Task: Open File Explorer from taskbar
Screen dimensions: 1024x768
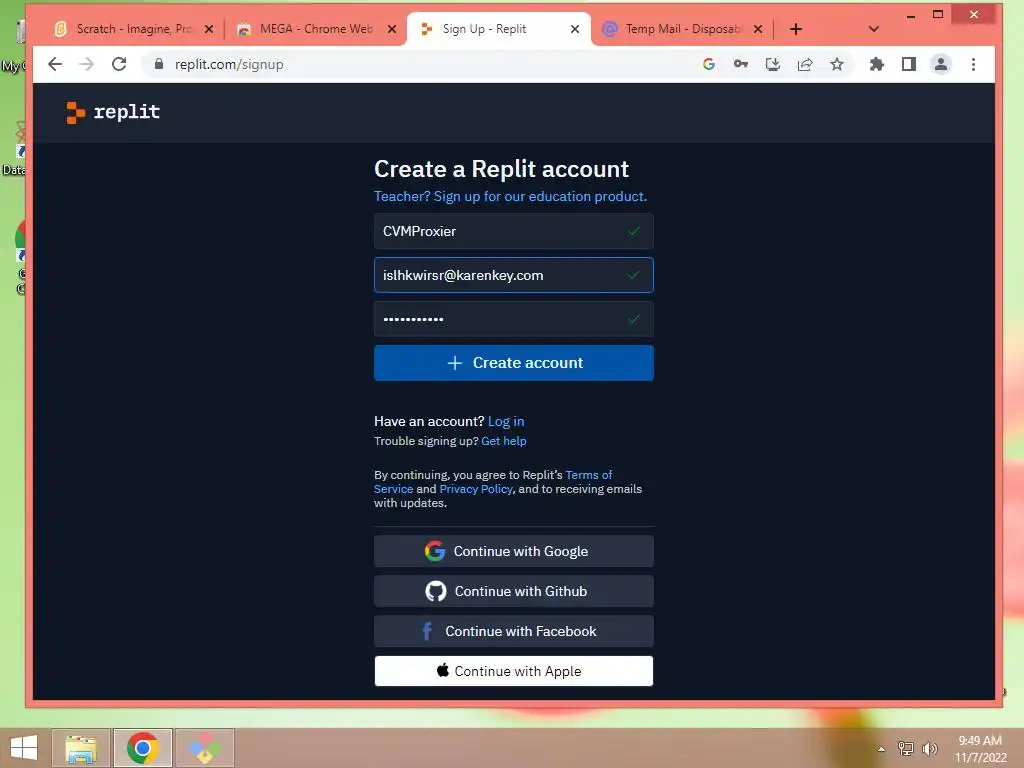Action: coord(80,748)
